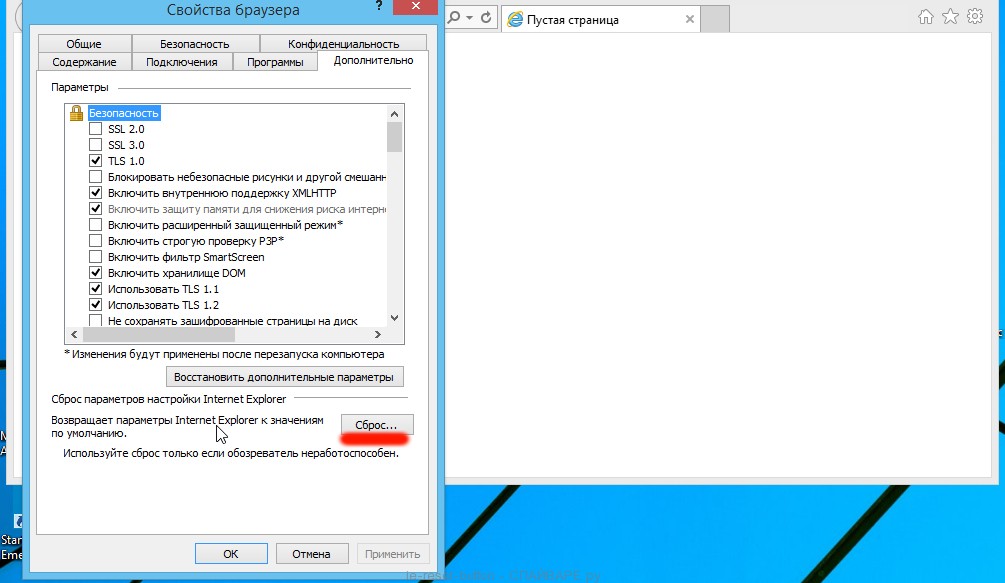The image size is (1005, 583).
Task: Click the refresh icon in address bar
Action: click(486, 18)
